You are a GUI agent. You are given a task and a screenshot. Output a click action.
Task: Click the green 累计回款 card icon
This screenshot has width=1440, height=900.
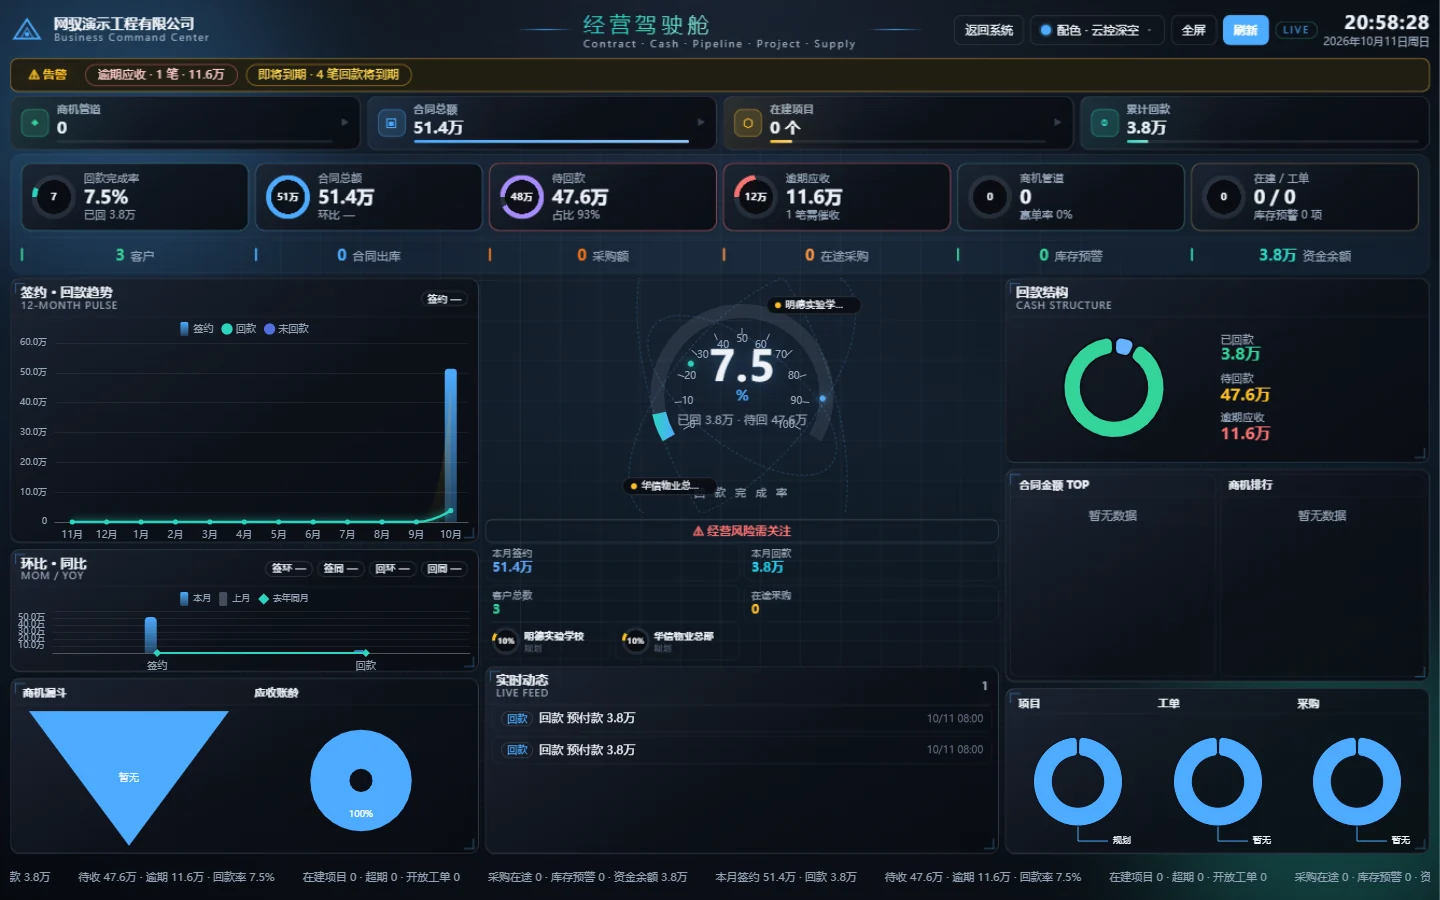pos(1104,123)
